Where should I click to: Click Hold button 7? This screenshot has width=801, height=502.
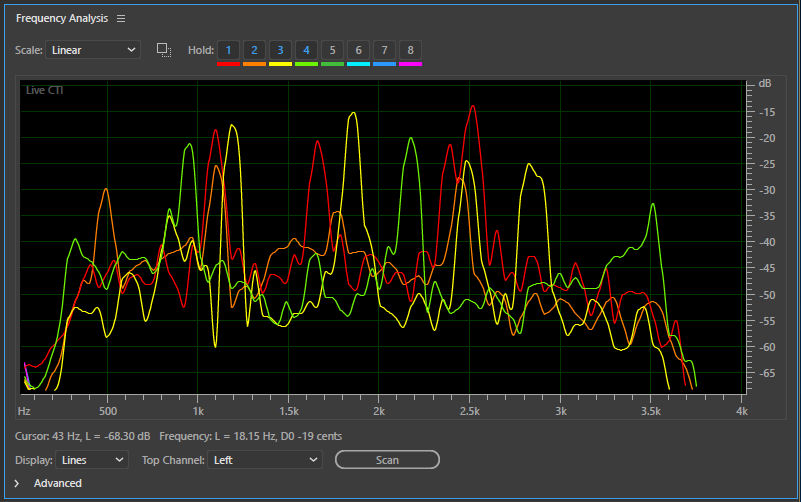coord(384,50)
